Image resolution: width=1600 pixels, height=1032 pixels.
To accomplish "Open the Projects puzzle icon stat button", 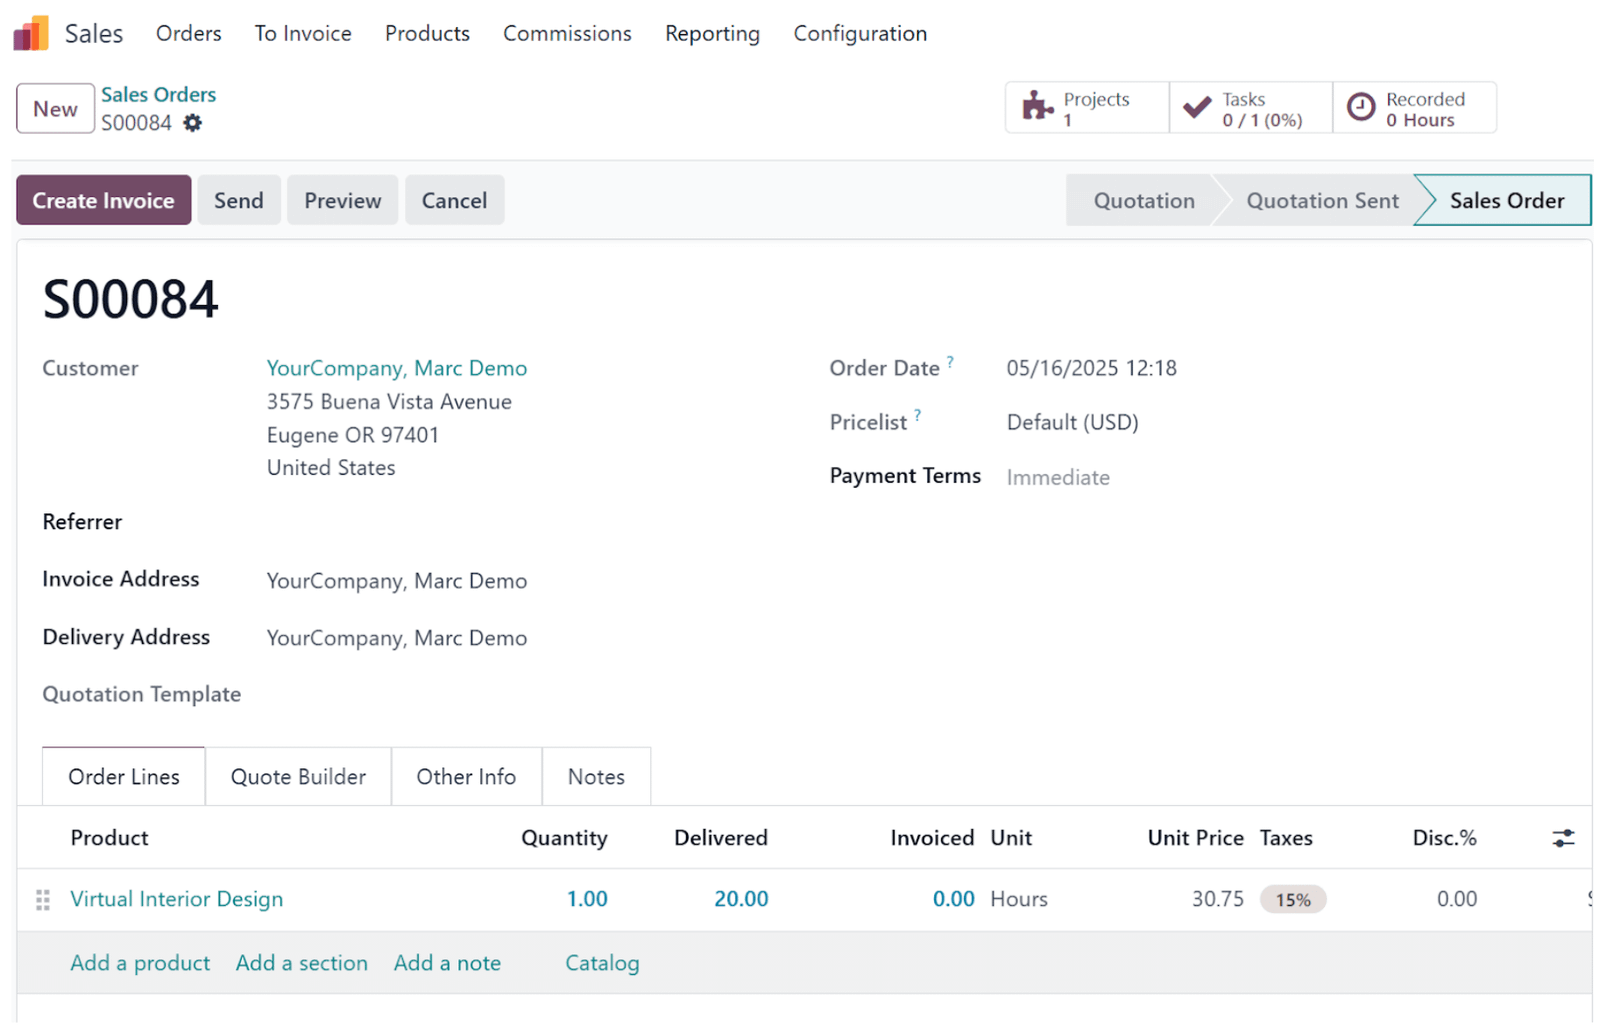I will 1087,108.
